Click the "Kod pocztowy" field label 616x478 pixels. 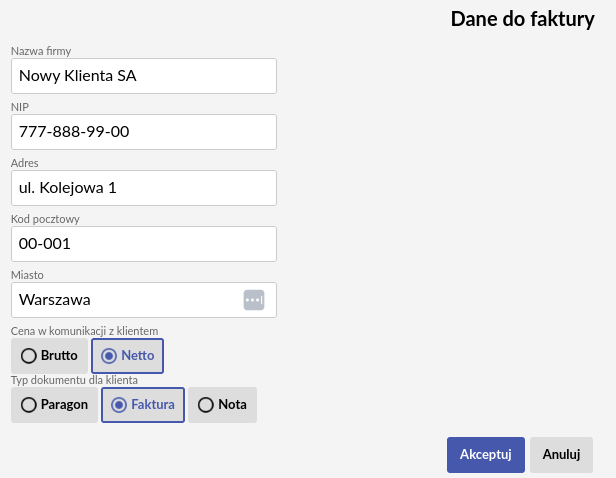[45, 219]
